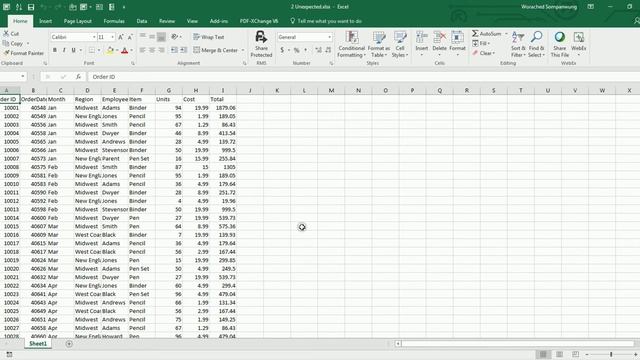Viewport: 640px width, 360px height.
Task: Set Bottom Align vertical alignment
Action: pos(161,37)
